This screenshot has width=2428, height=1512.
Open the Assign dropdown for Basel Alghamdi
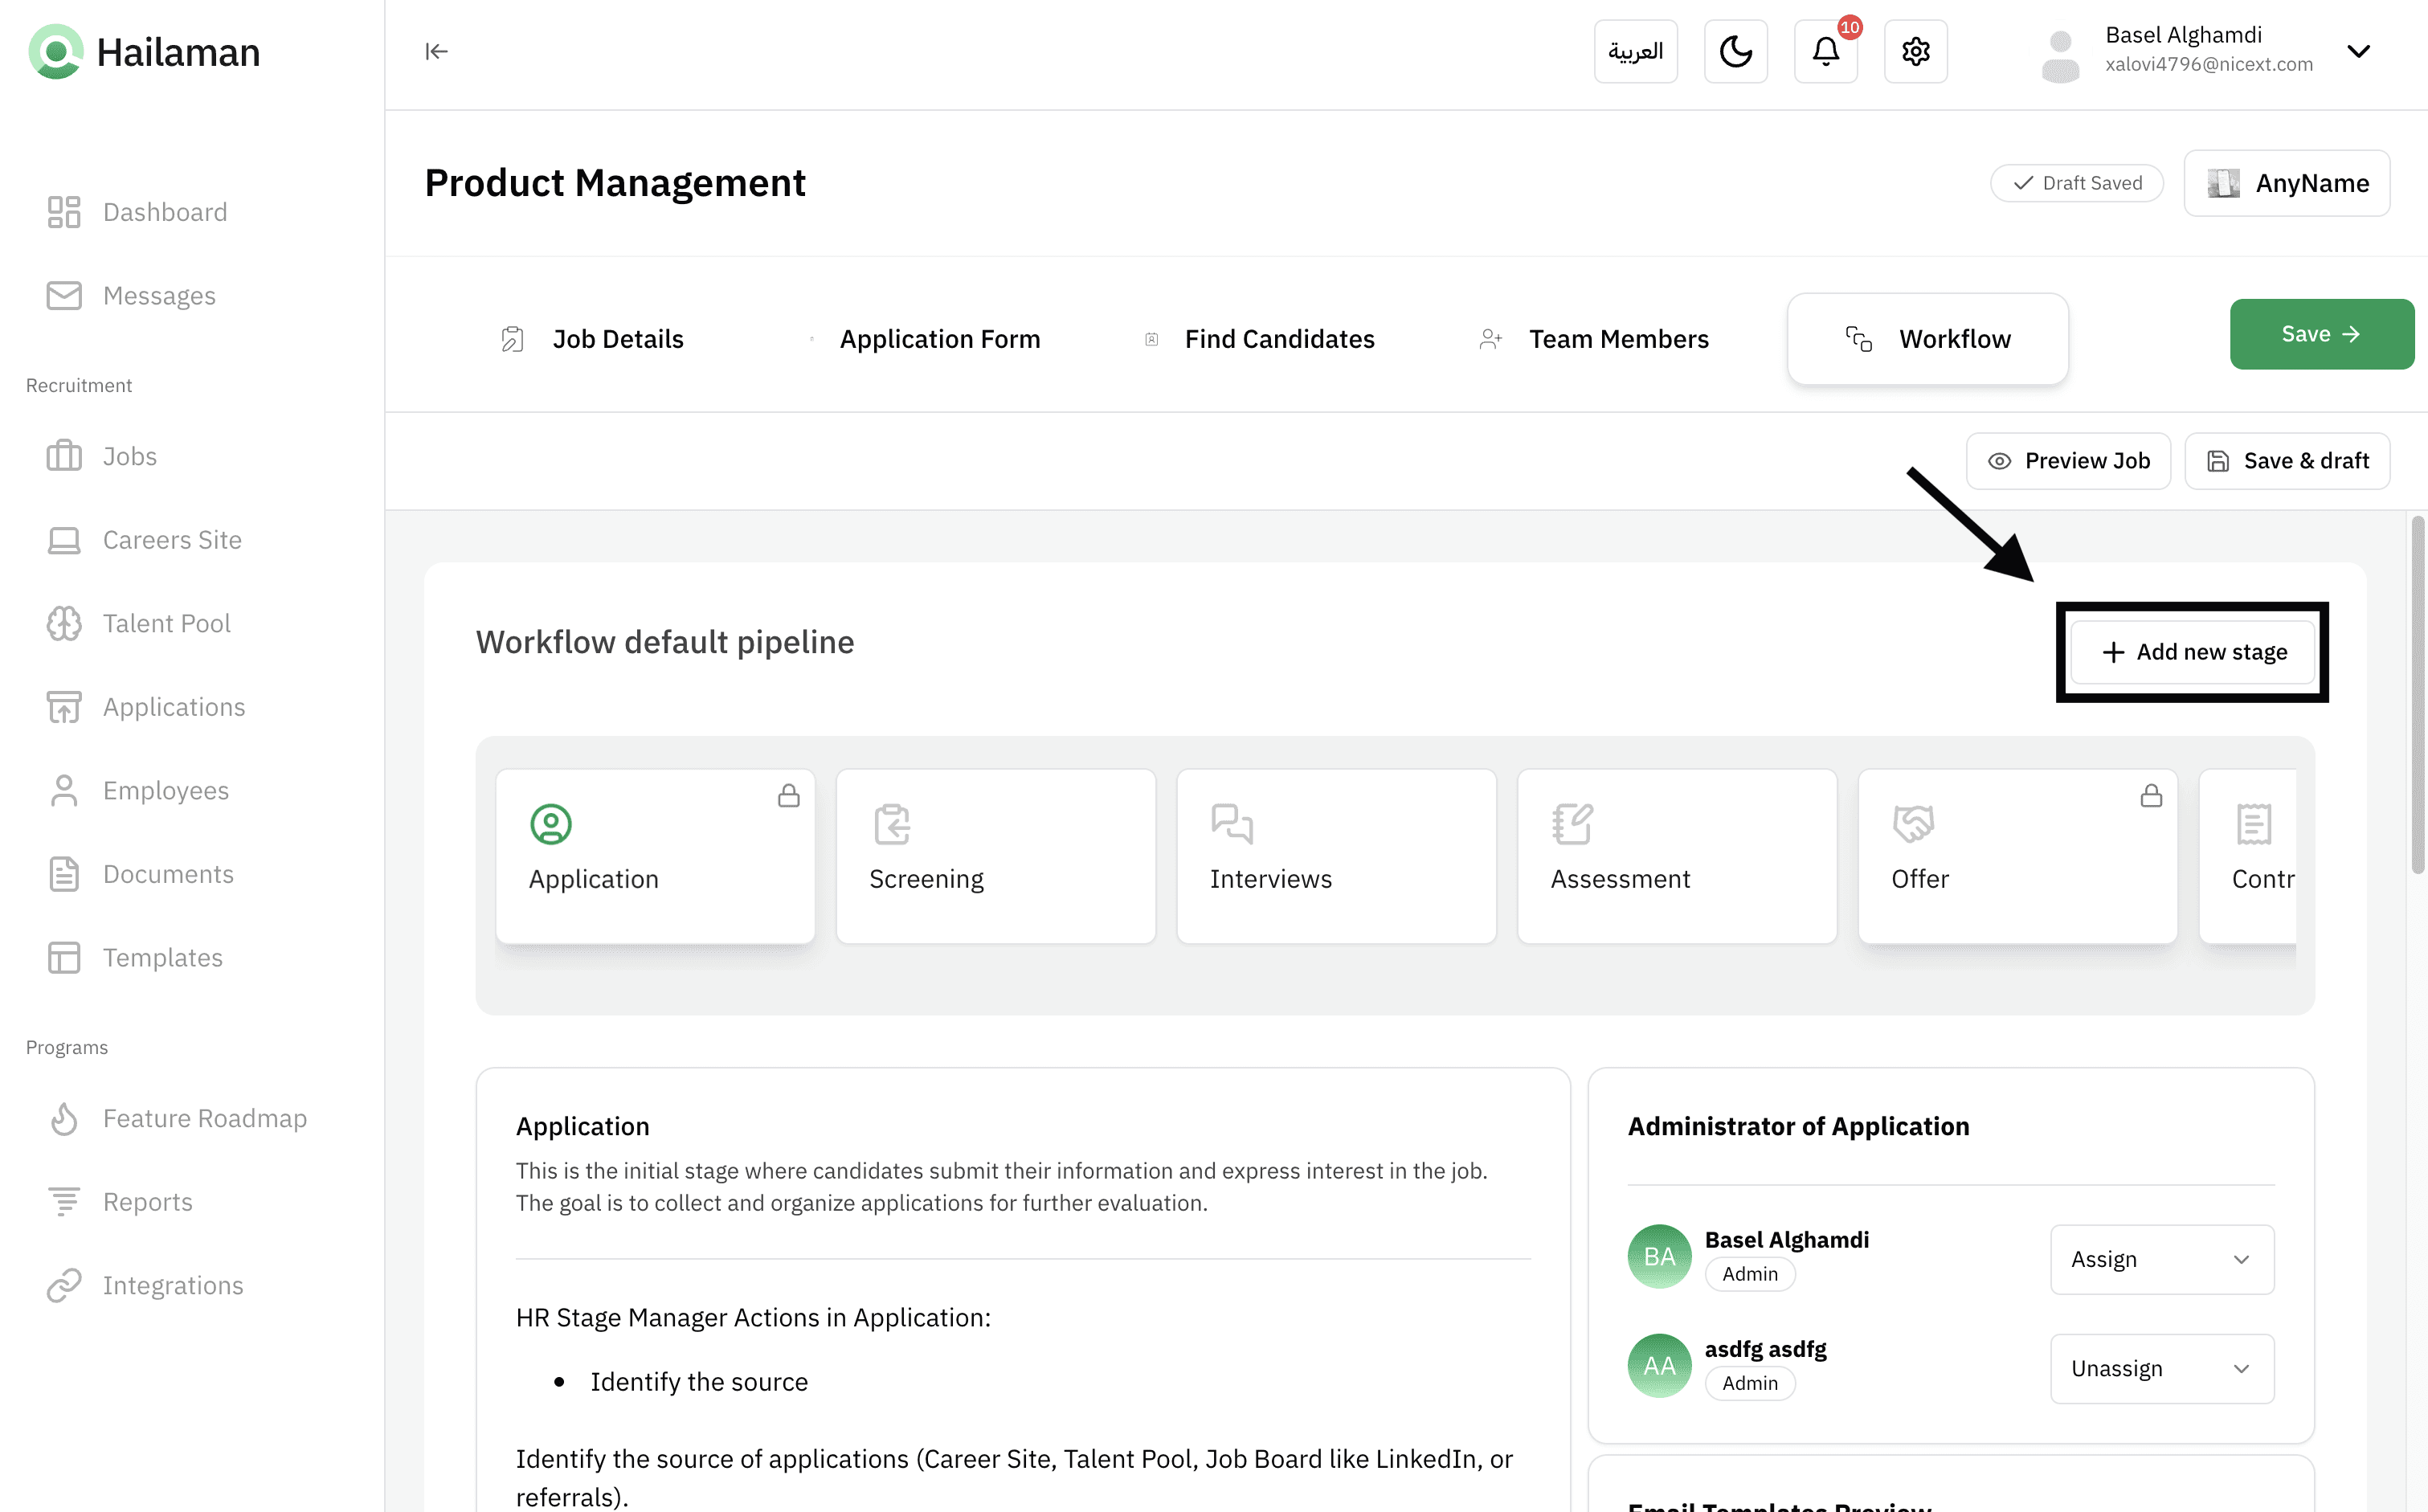coord(2161,1259)
